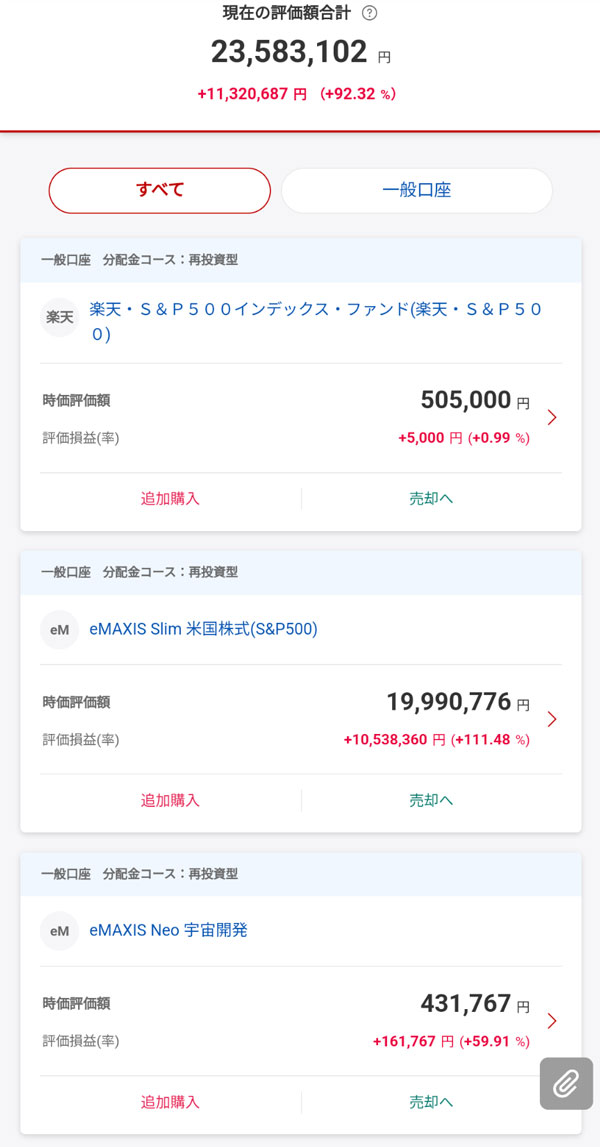Expand details arrow for 楽天 S&P500 fund
The width and height of the screenshot is (600, 1147).
point(552,417)
